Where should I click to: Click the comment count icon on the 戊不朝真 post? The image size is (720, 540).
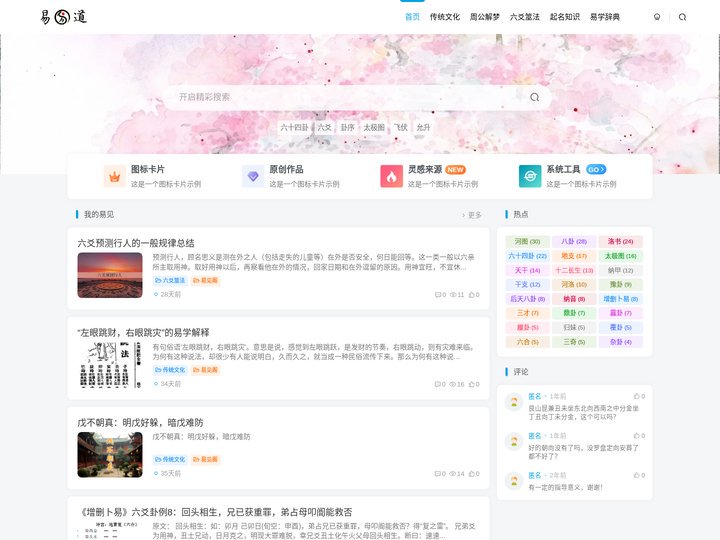click(x=438, y=473)
